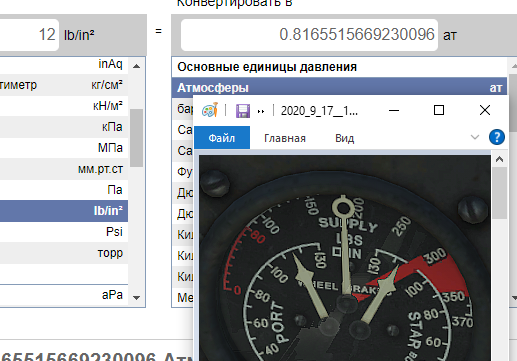The width and height of the screenshot is (517, 361).
Task: Select highlighted lb/in² unit row
Action: point(64,211)
